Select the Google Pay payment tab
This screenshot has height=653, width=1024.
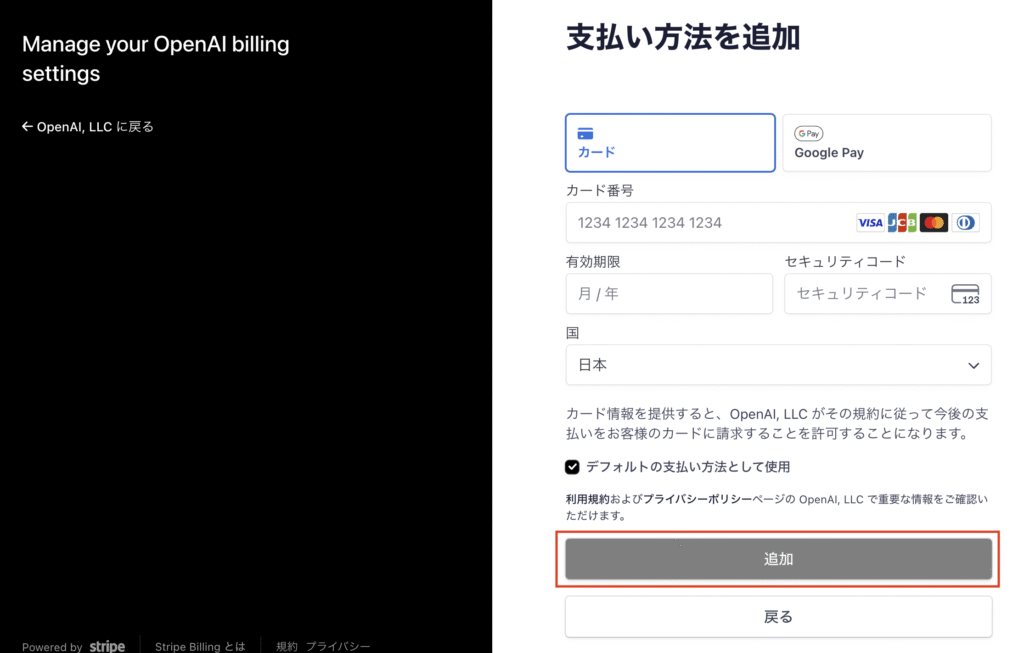click(887, 143)
